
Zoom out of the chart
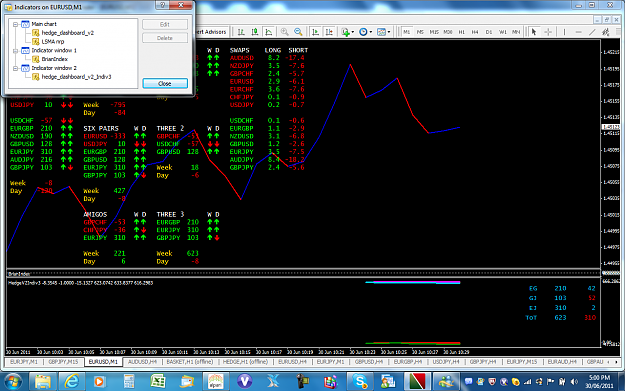coord(298,32)
